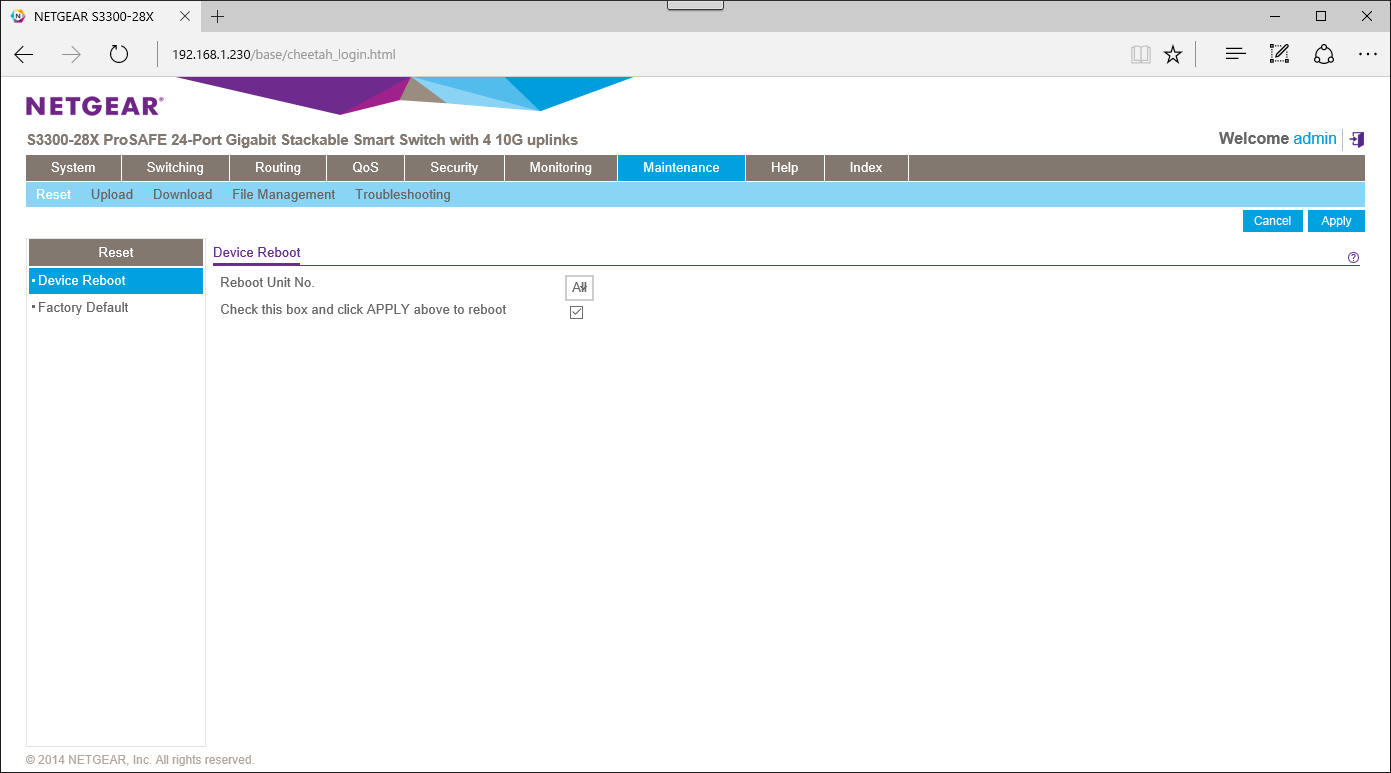Open the More actions ellipsis menu
Image resolution: width=1391 pixels, height=773 pixels.
pyautogui.click(x=1368, y=55)
